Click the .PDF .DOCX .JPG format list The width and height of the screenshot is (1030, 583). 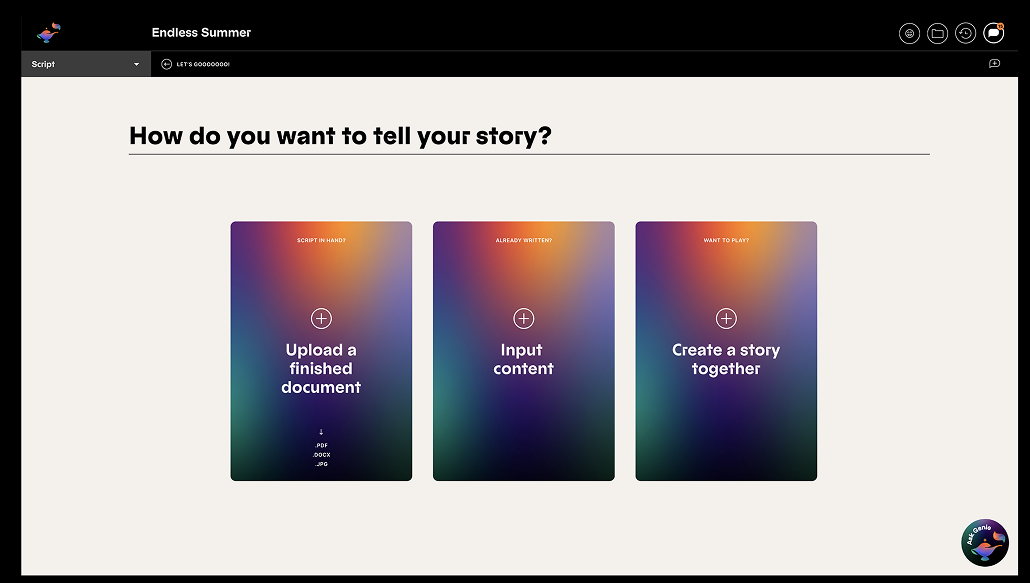pyautogui.click(x=321, y=455)
